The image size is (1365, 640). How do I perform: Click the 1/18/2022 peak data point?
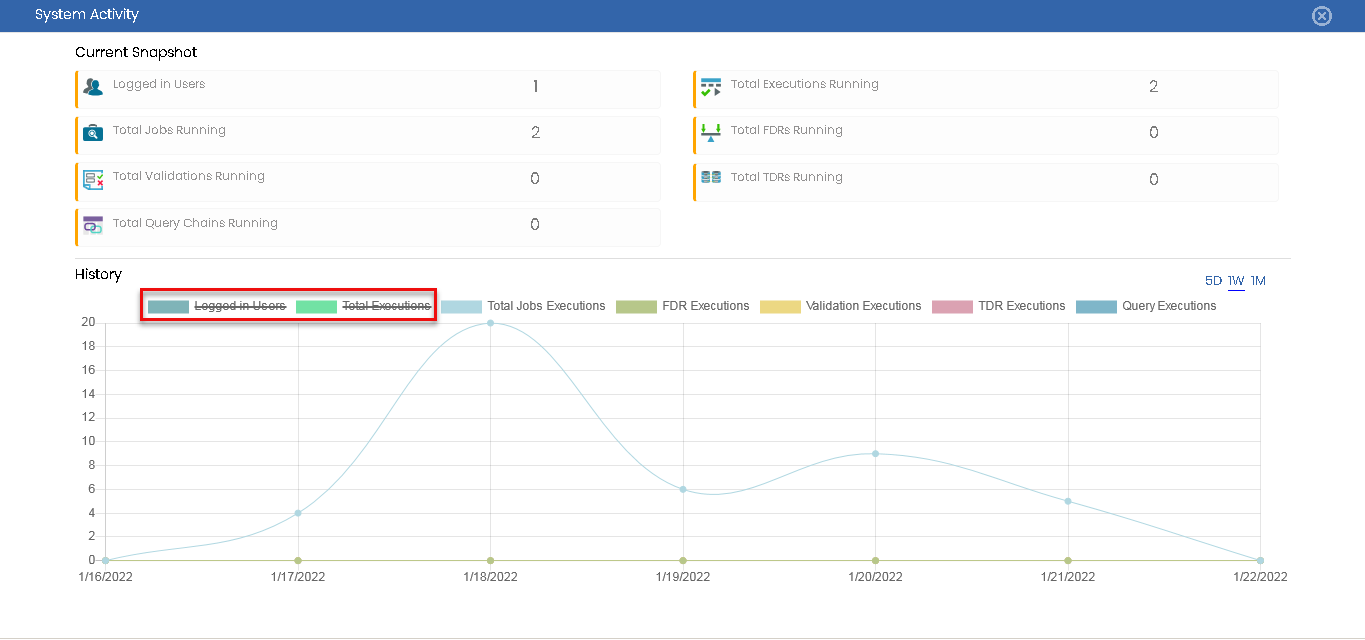point(490,323)
